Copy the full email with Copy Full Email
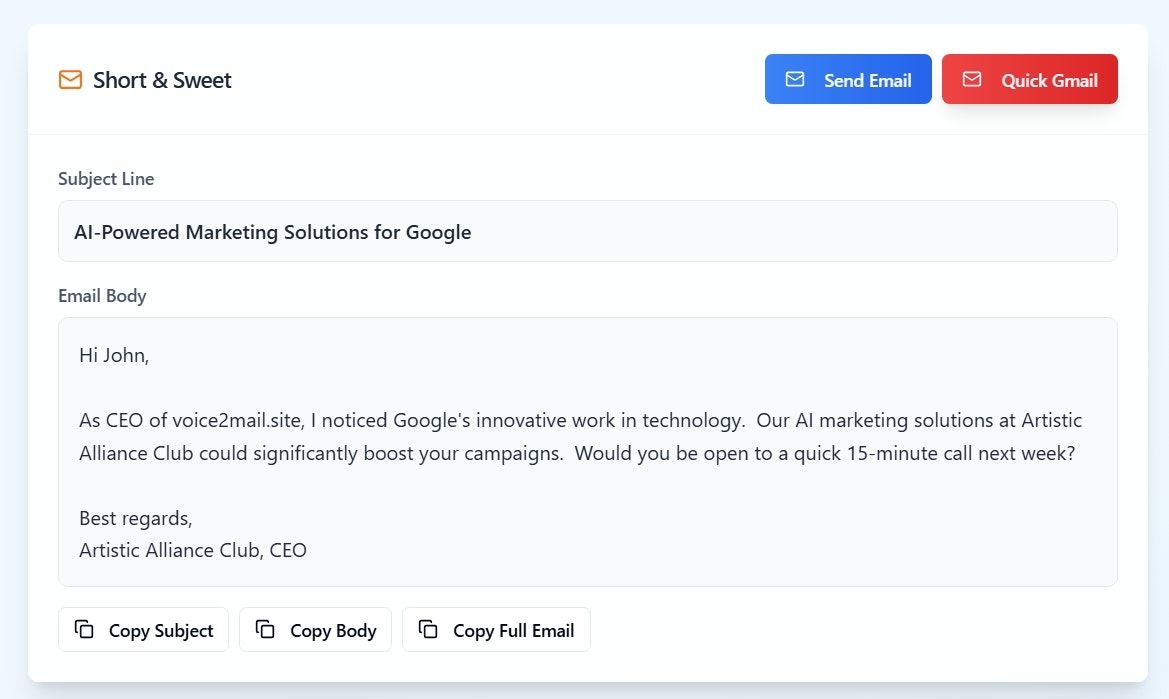1169x699 pixels. [496, 630]
